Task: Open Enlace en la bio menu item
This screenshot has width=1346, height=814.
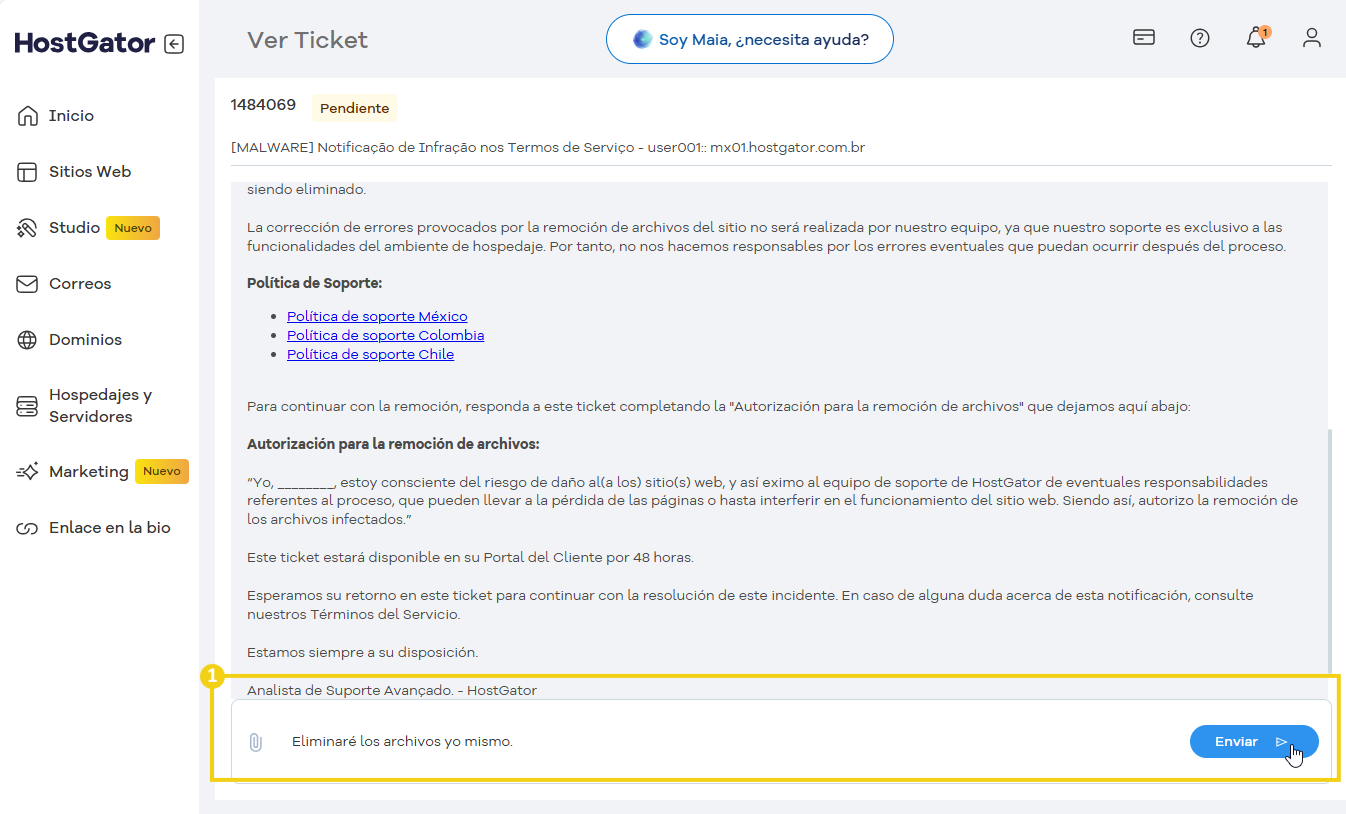Action: coord(110,528)
